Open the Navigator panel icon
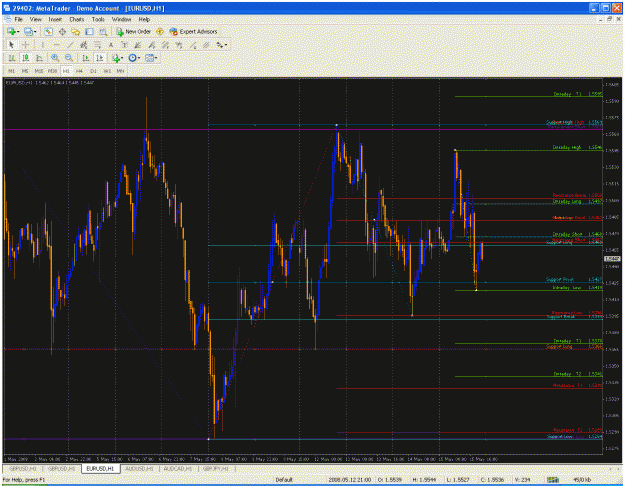Image resolution: width=625 pixels, height=486 pixels. click(x=75, y=31)
